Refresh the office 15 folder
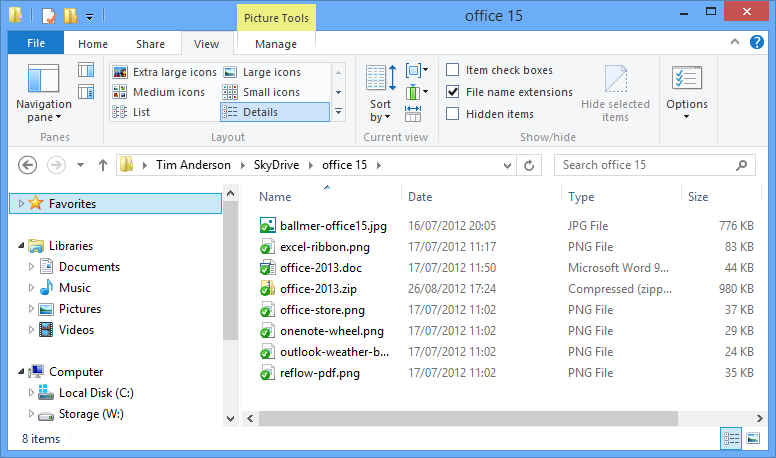The image size is (776, 458). point(529,165)
